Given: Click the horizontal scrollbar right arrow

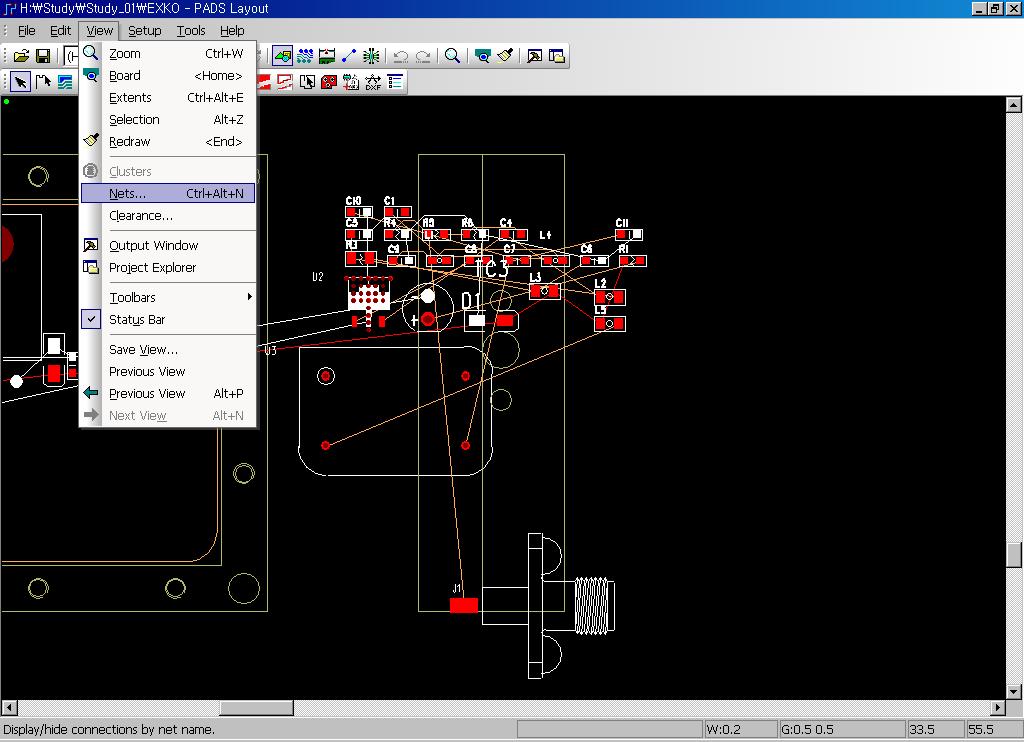Looking at the screenshot, I should (997, 707).
